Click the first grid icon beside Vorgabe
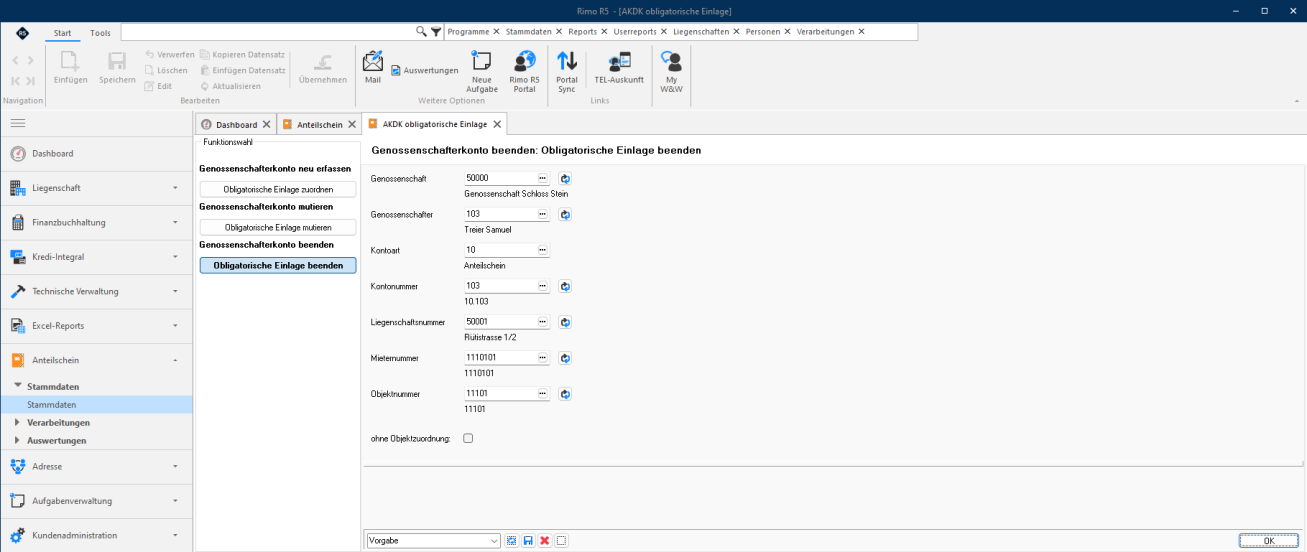 [x=511, y=541]
